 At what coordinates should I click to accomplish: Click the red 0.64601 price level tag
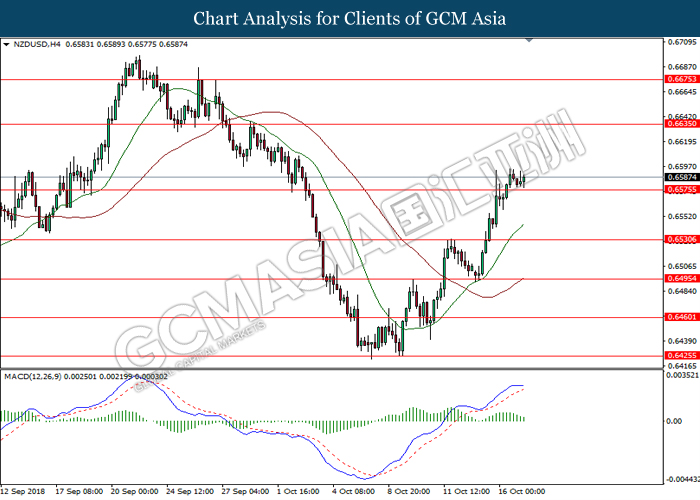(681, 317)
